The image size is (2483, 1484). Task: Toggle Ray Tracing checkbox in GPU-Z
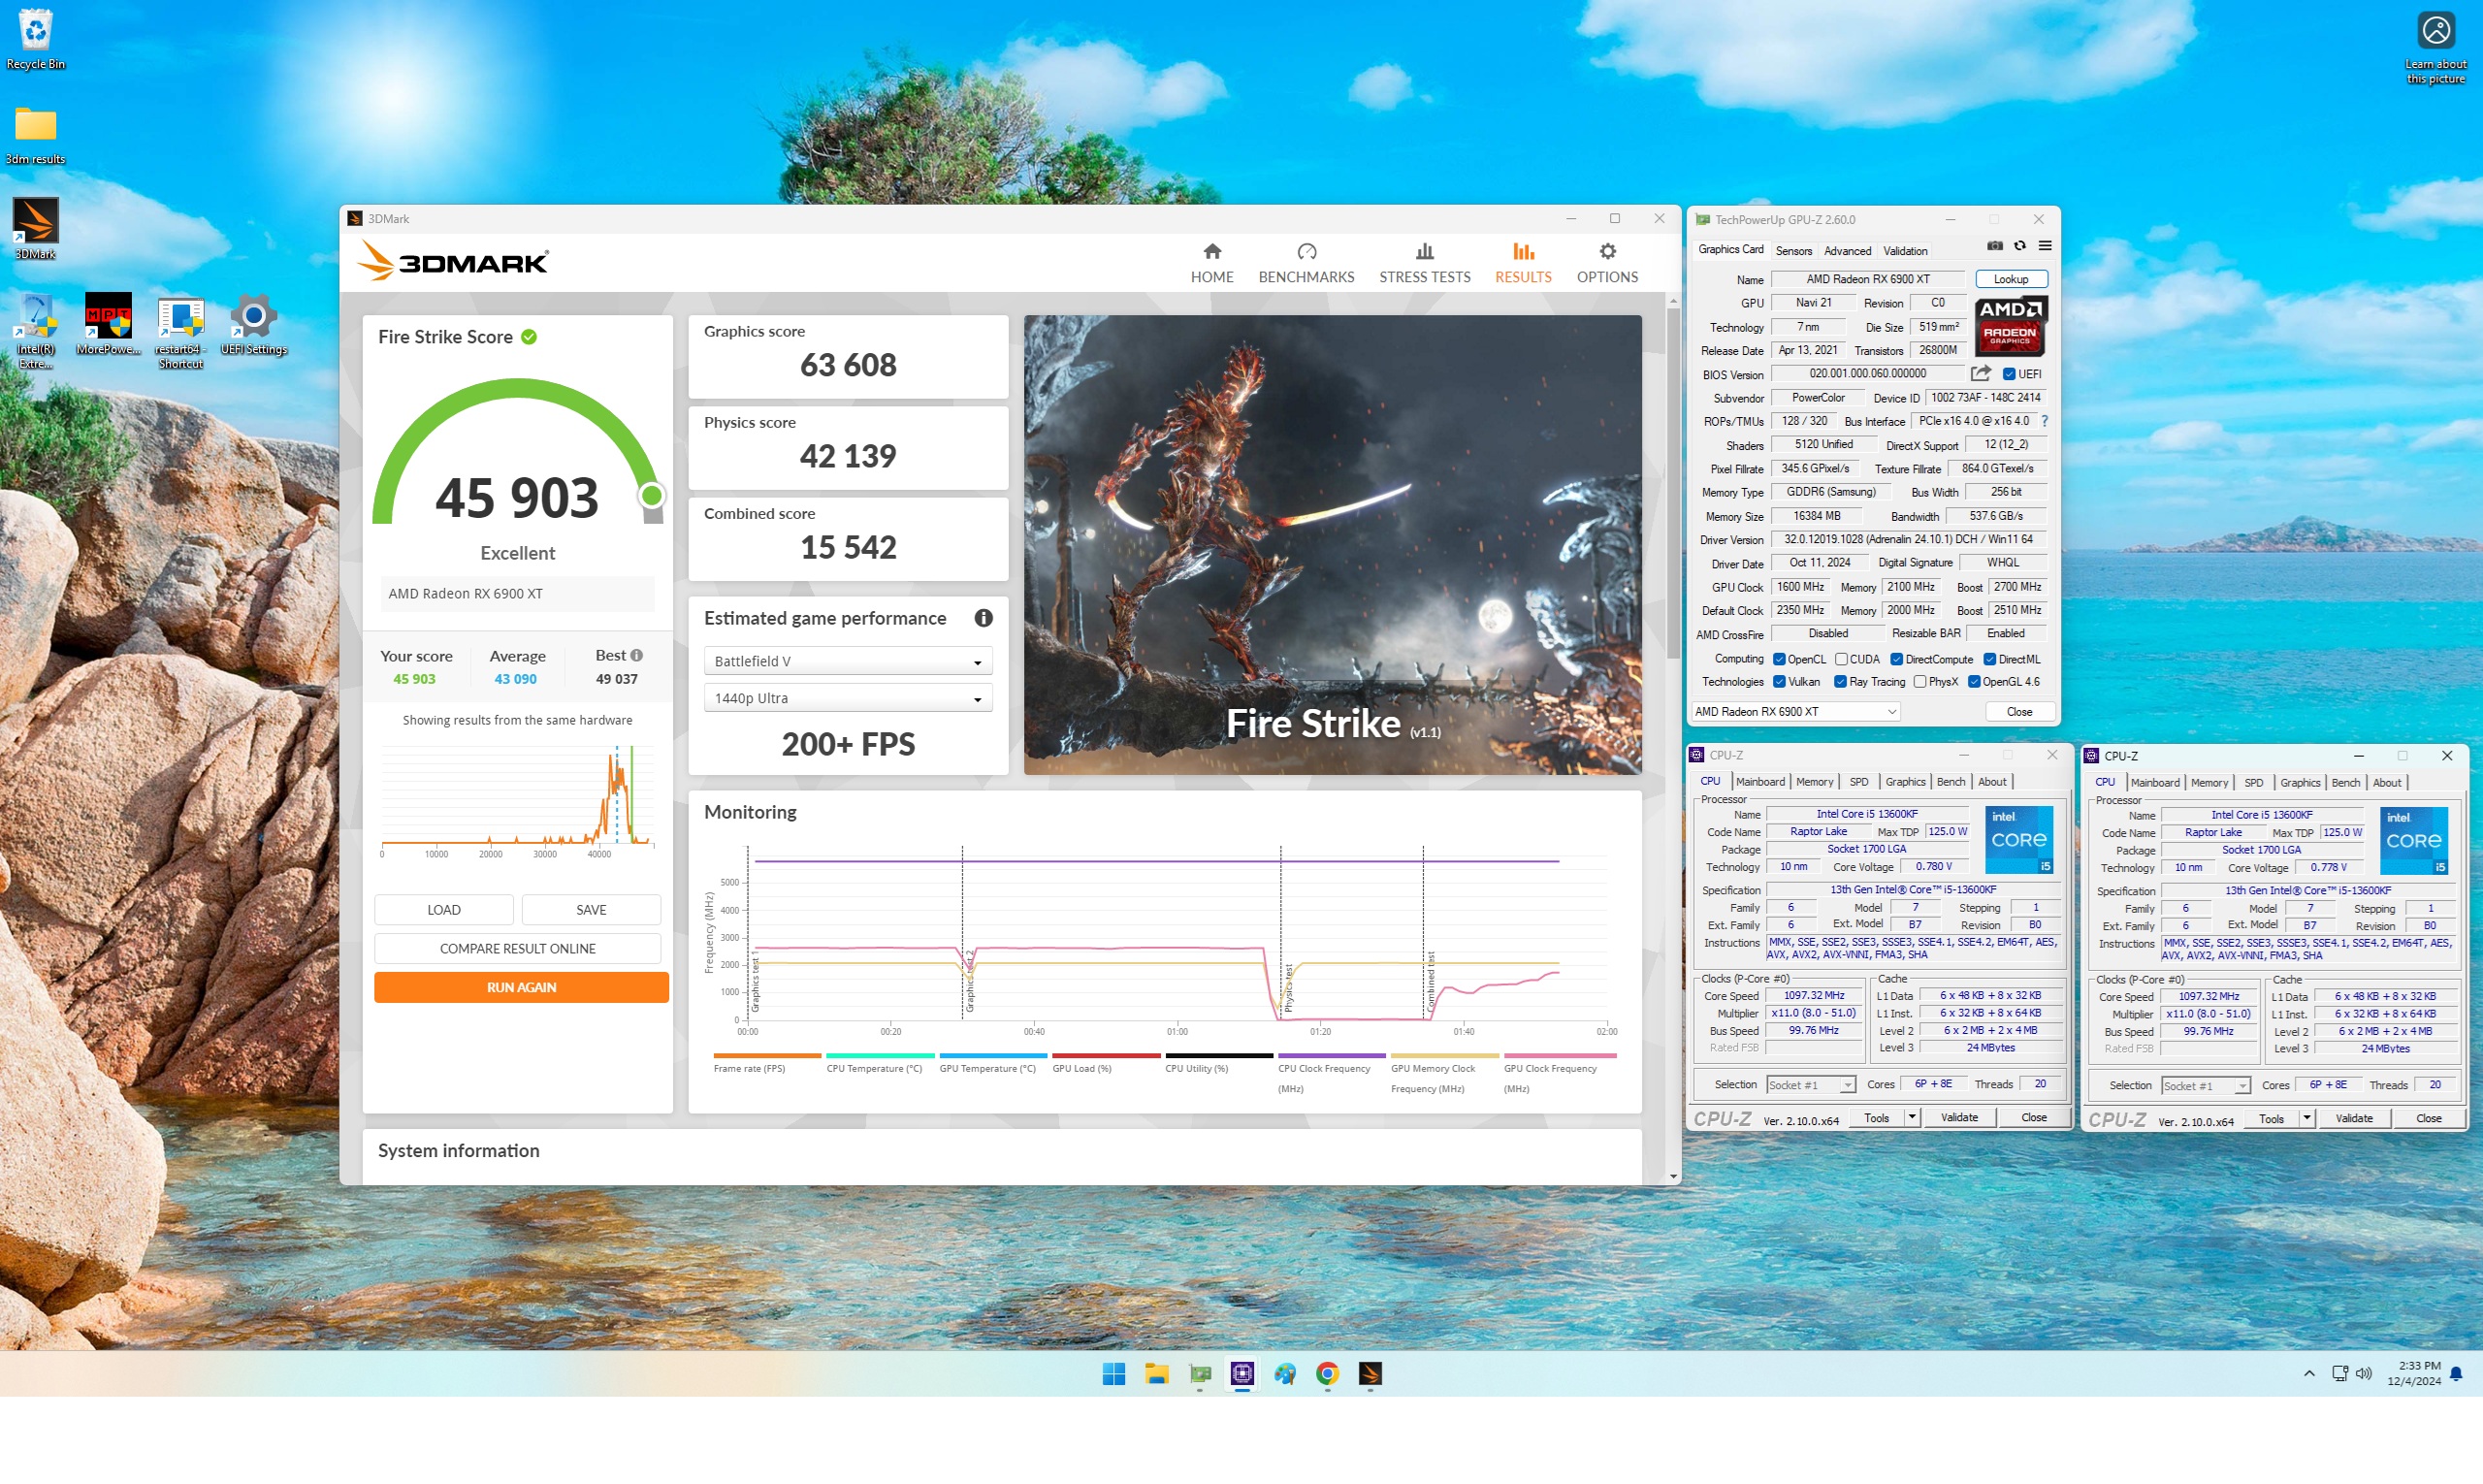pyautogui.click(x=1840, y=682)
